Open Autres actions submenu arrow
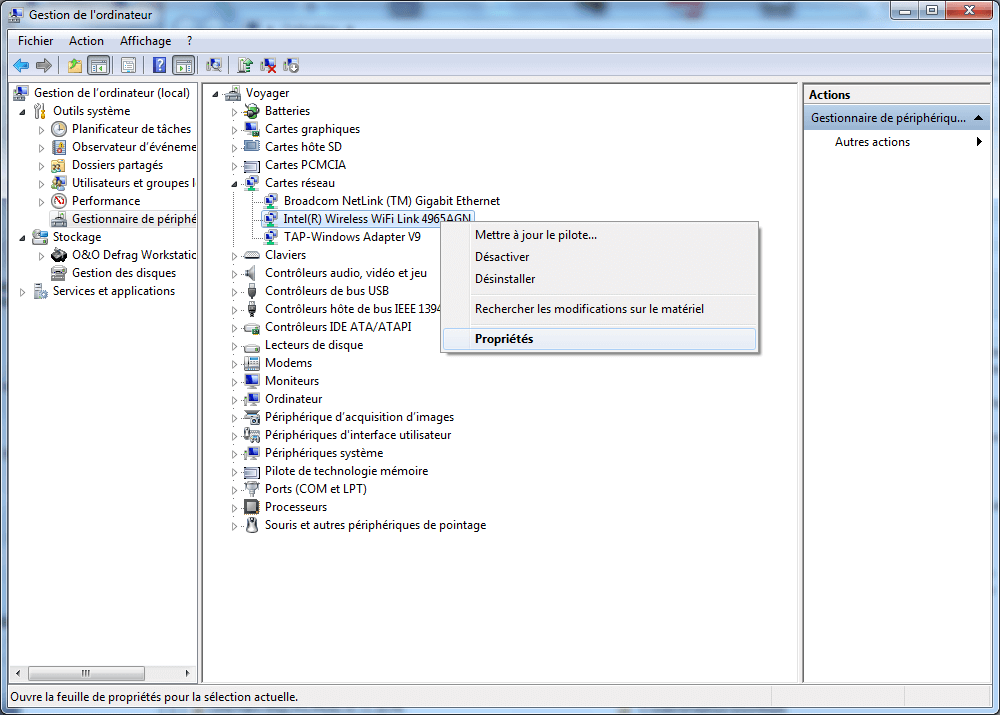1000x715 pixels. coord(979,142)
